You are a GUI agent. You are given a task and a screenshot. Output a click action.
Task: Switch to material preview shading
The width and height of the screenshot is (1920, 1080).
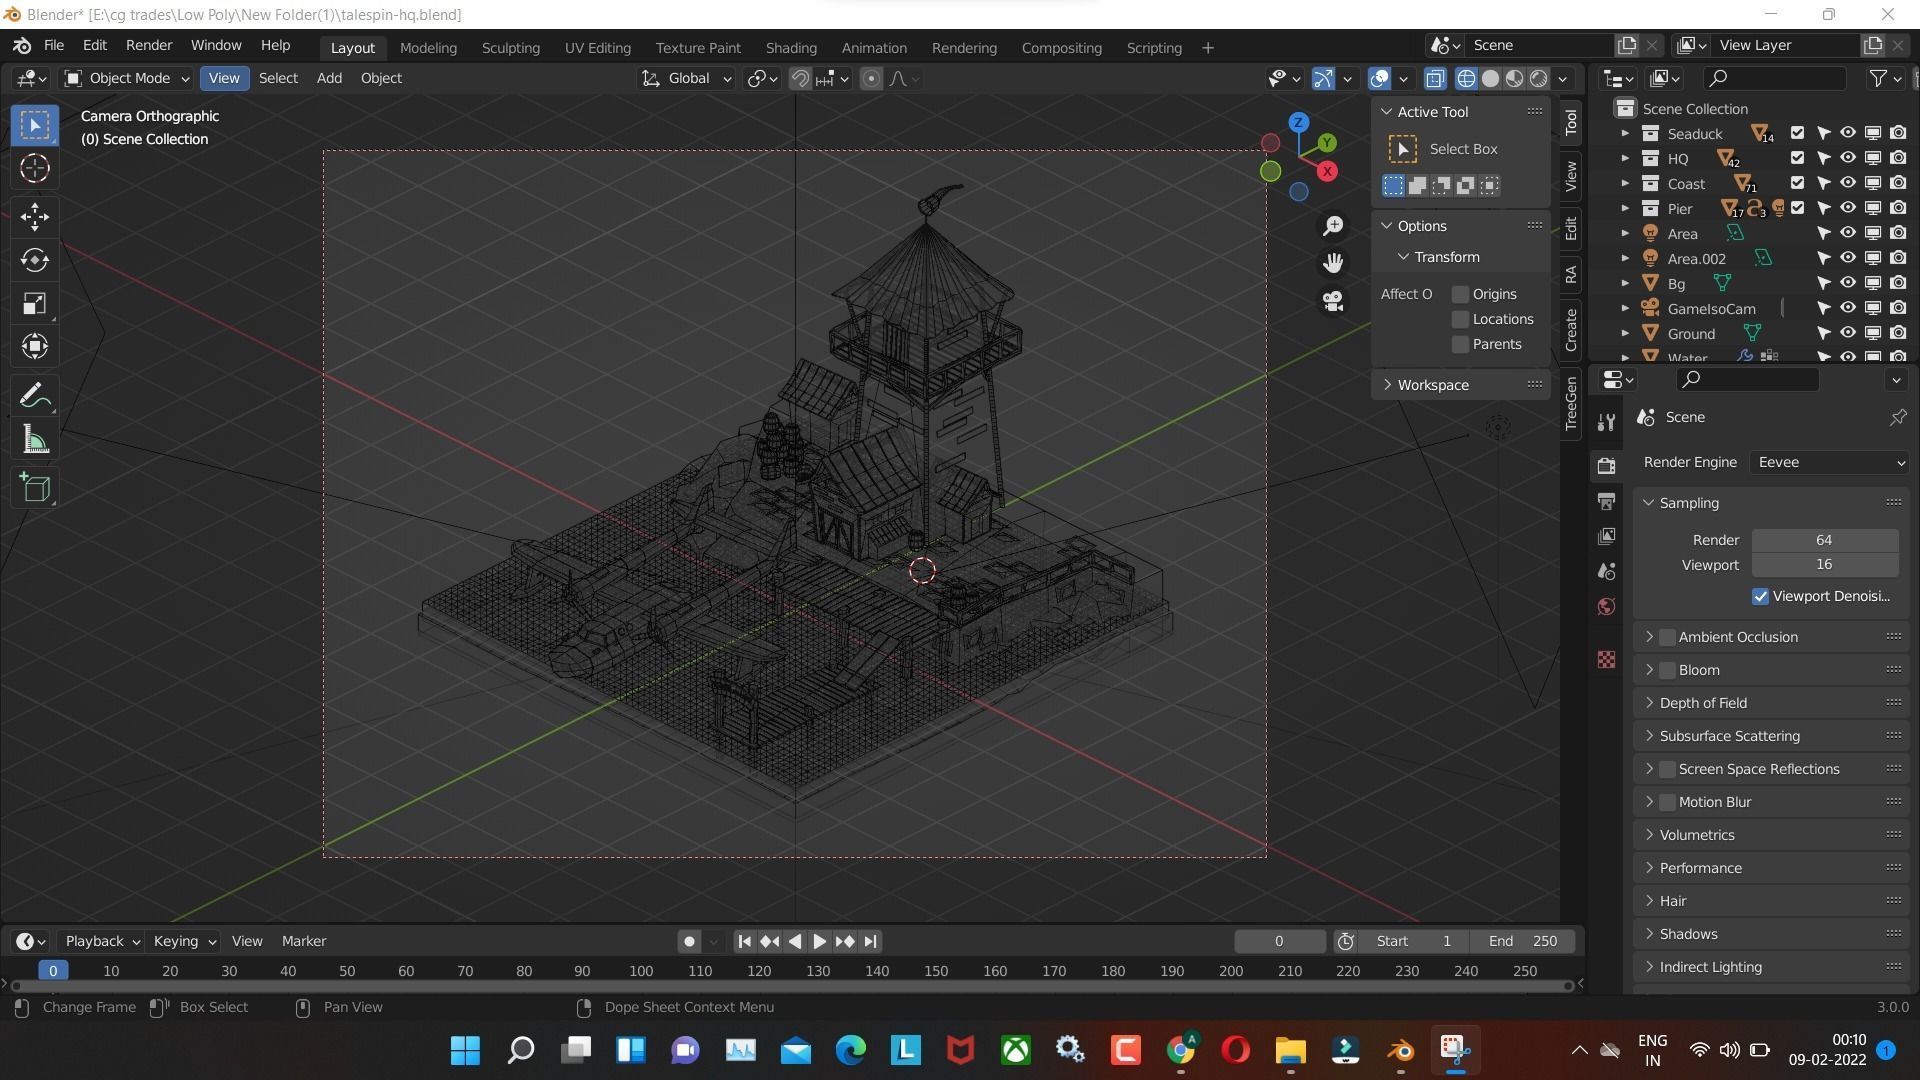[1515, 78]
